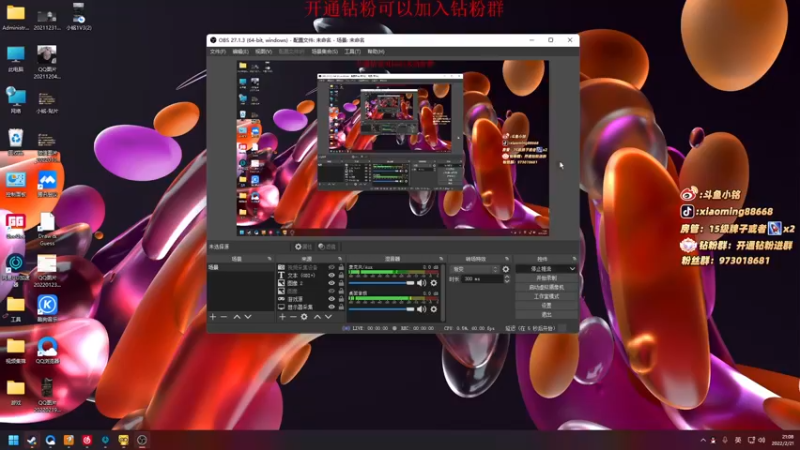Open the 回收站 recycle bin desktop icon

coord(16,142)
